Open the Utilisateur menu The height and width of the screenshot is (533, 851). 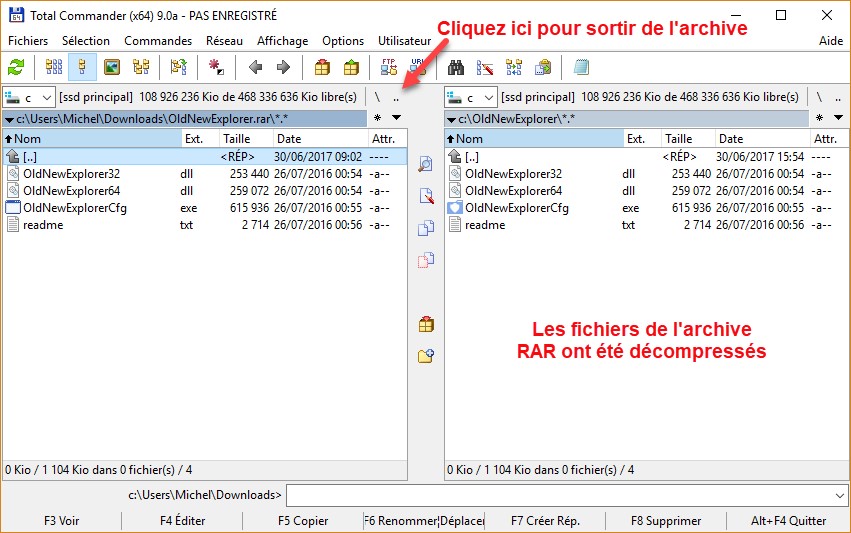pyautogui.click(x=404, y=41)
